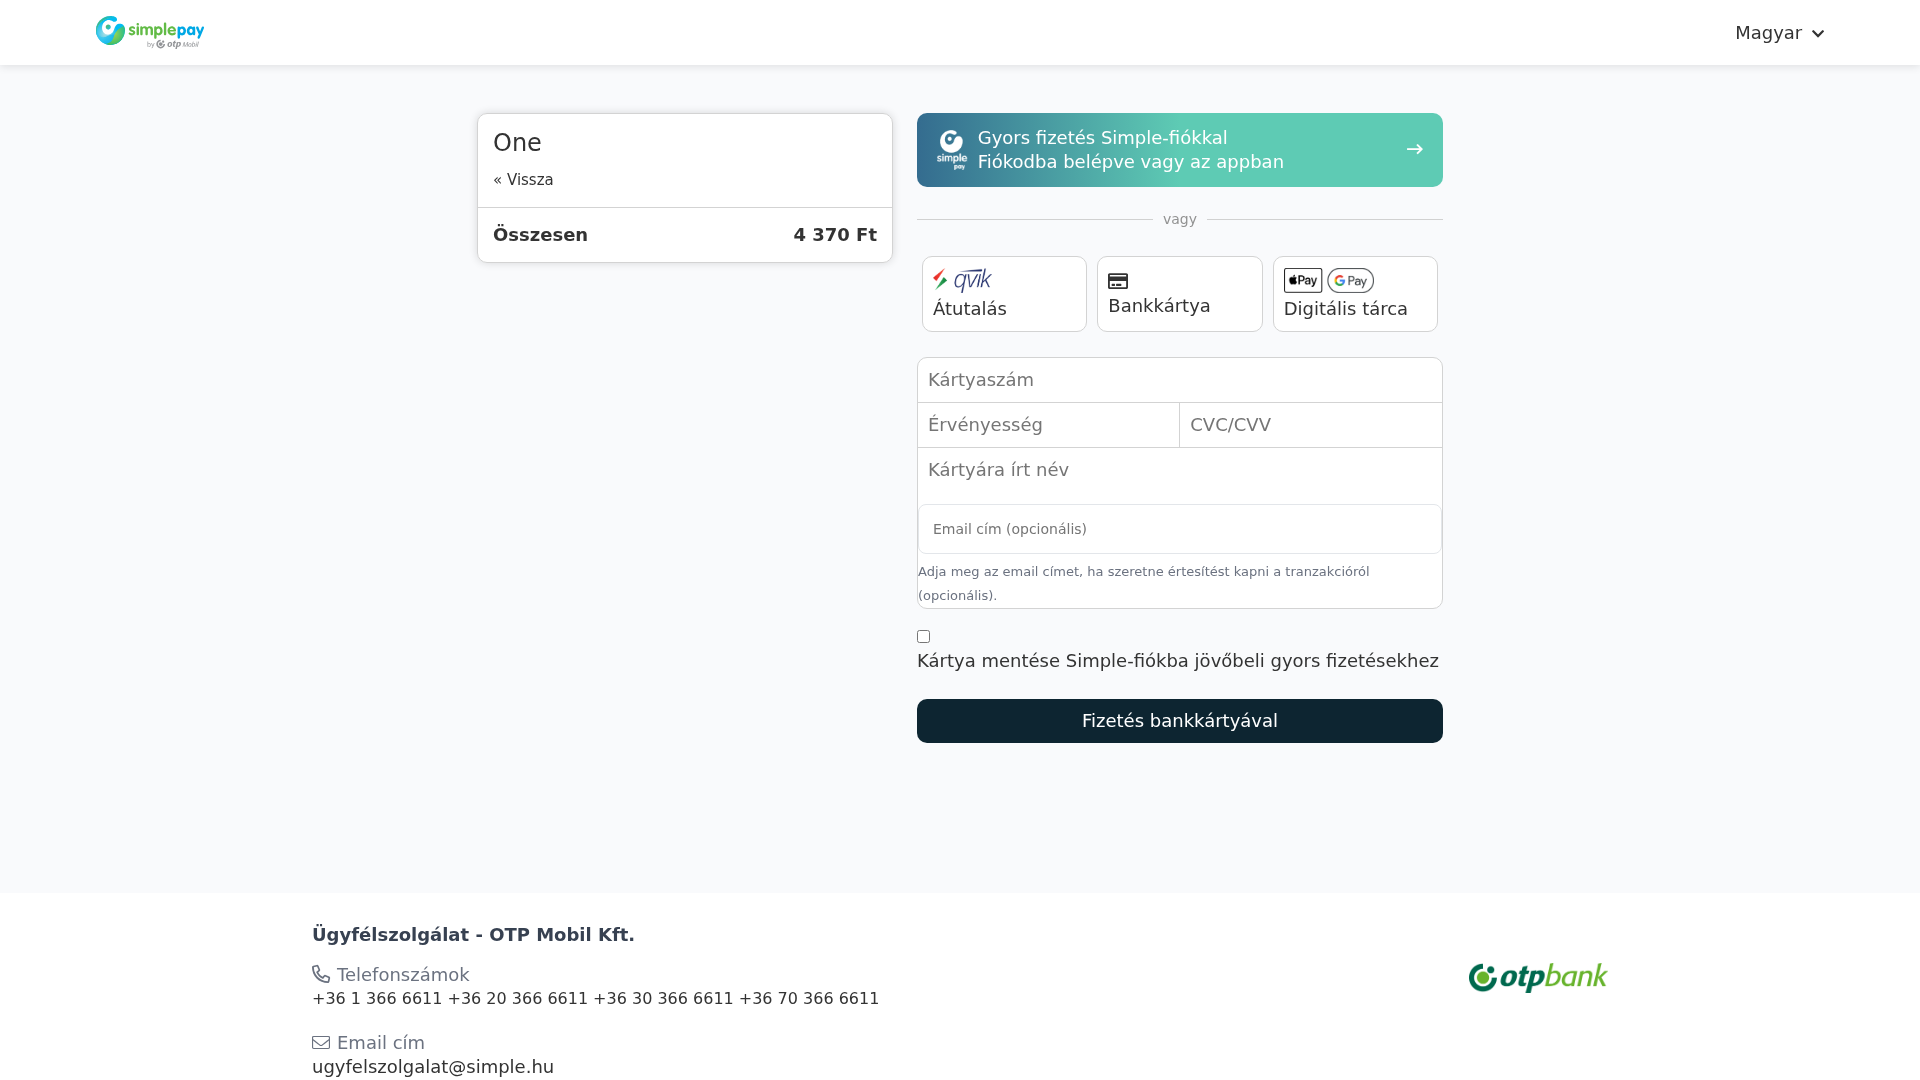Enable the card saving to Simple-fiók checkbox
1920x1080 pixels.
point(923,636)
